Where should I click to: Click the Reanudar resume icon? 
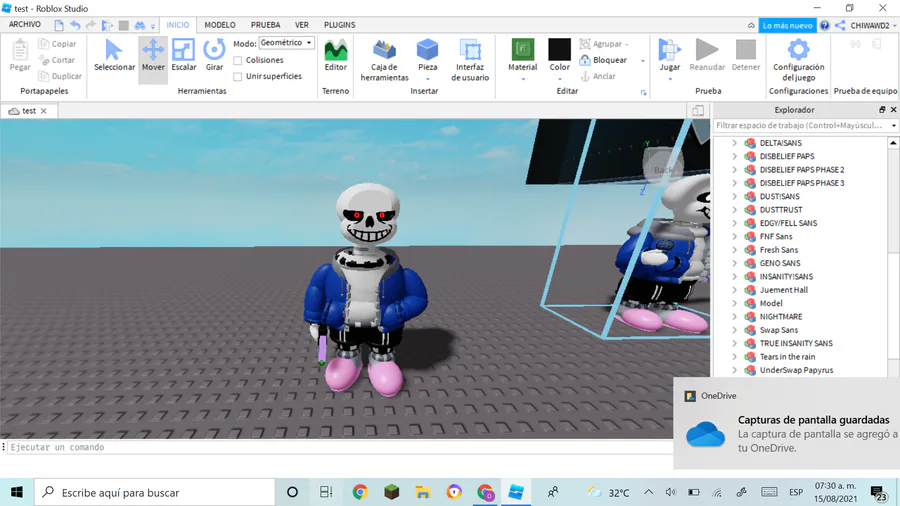pyautogui.click(x=707, y=50)
